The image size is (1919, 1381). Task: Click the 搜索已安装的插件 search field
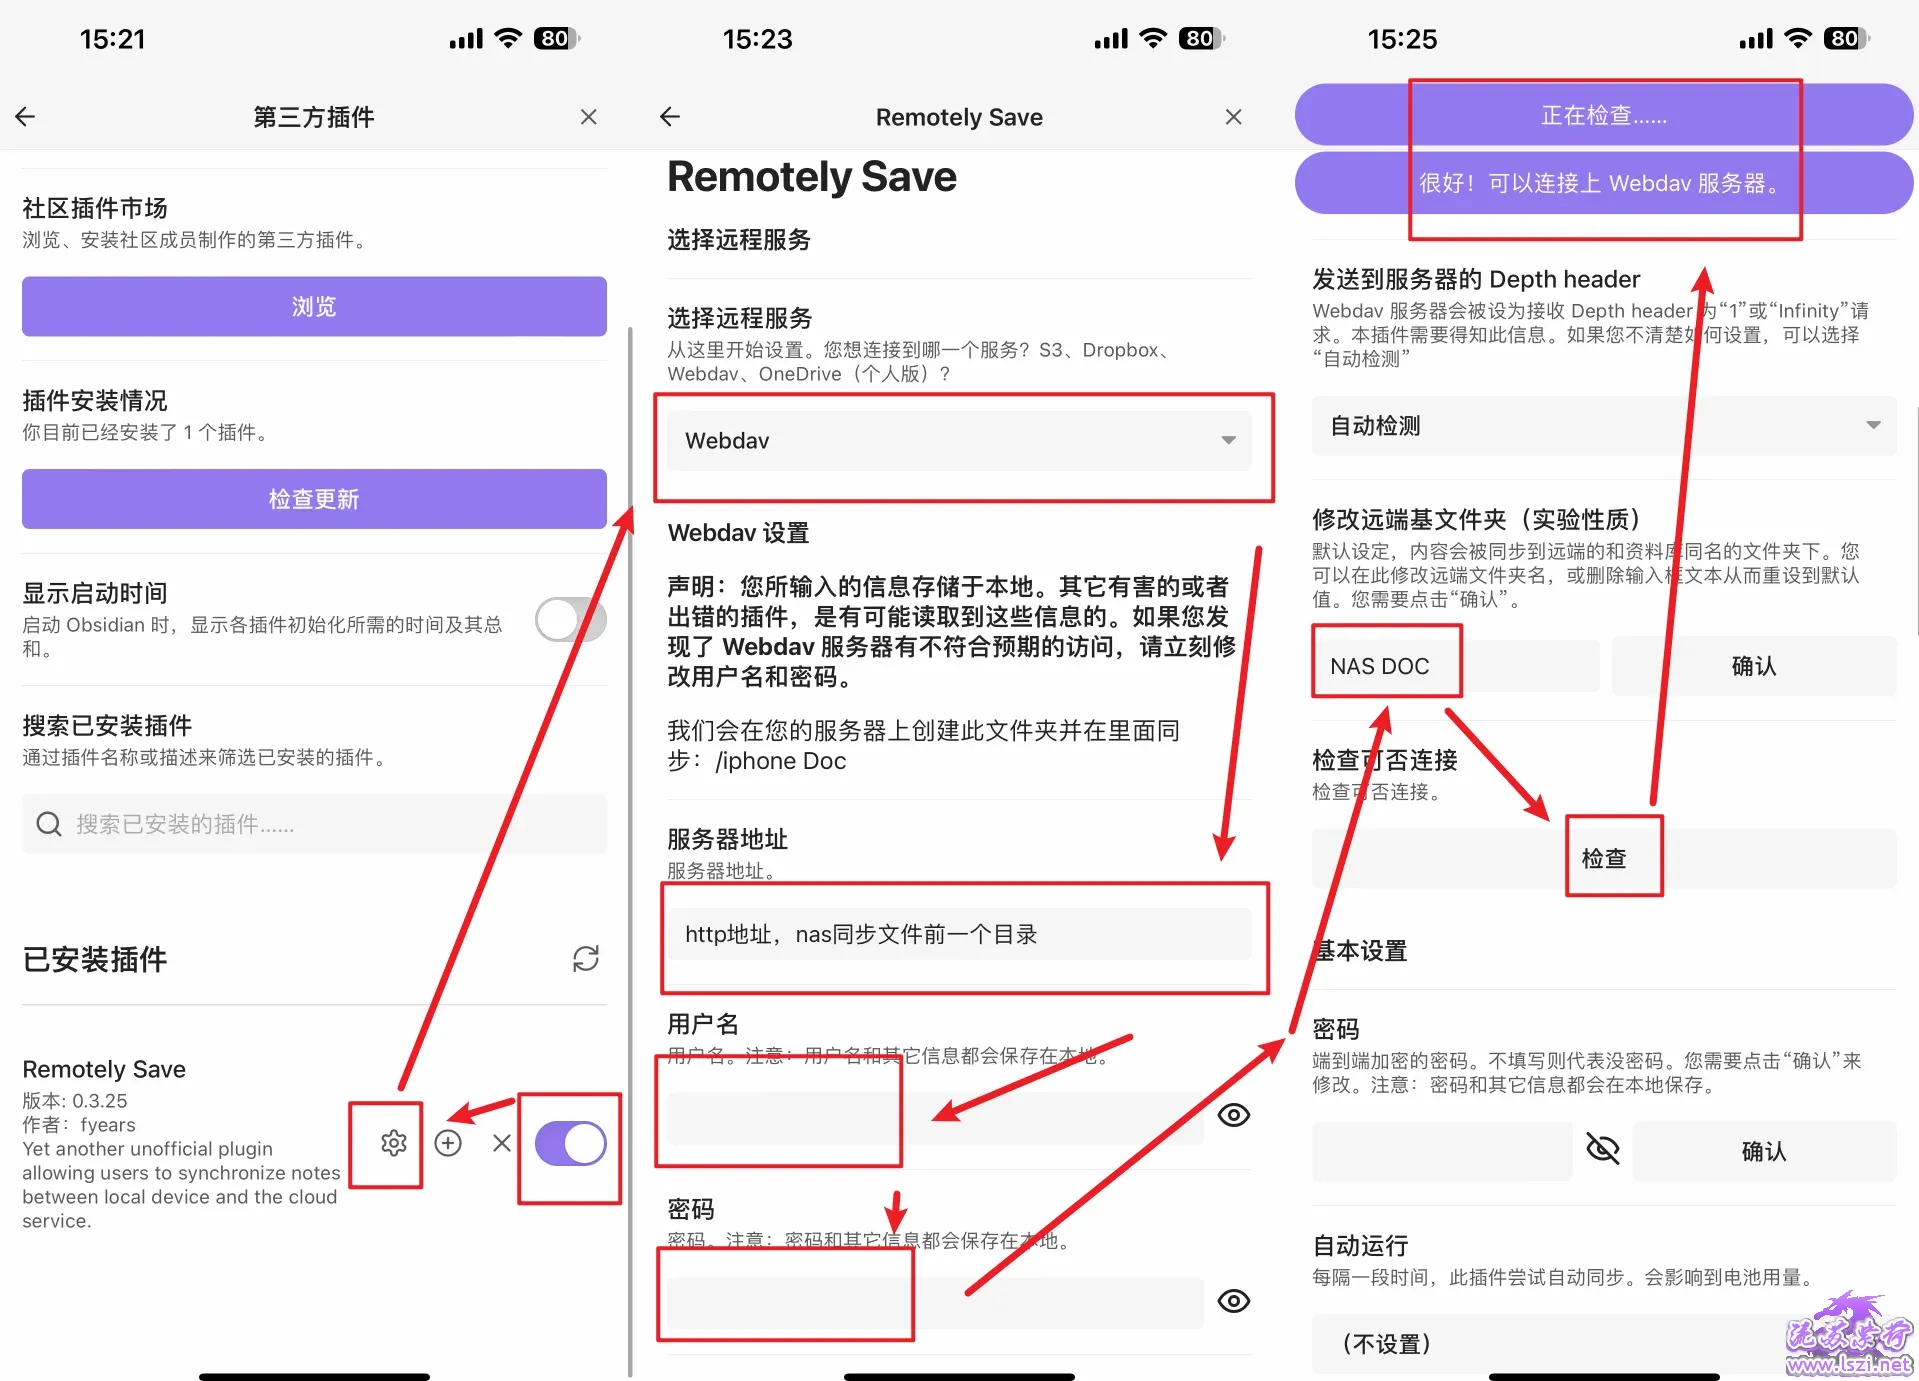coord(314,824)
